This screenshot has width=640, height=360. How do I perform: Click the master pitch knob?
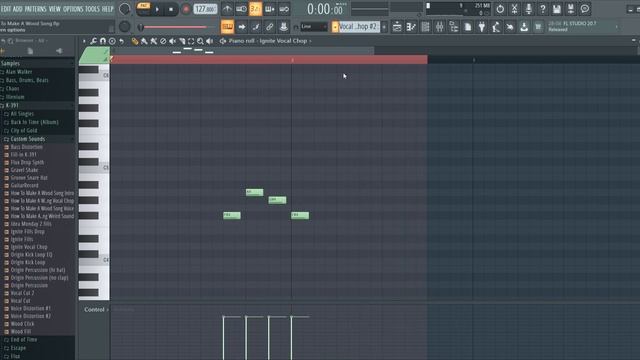[x=124, y=27]
